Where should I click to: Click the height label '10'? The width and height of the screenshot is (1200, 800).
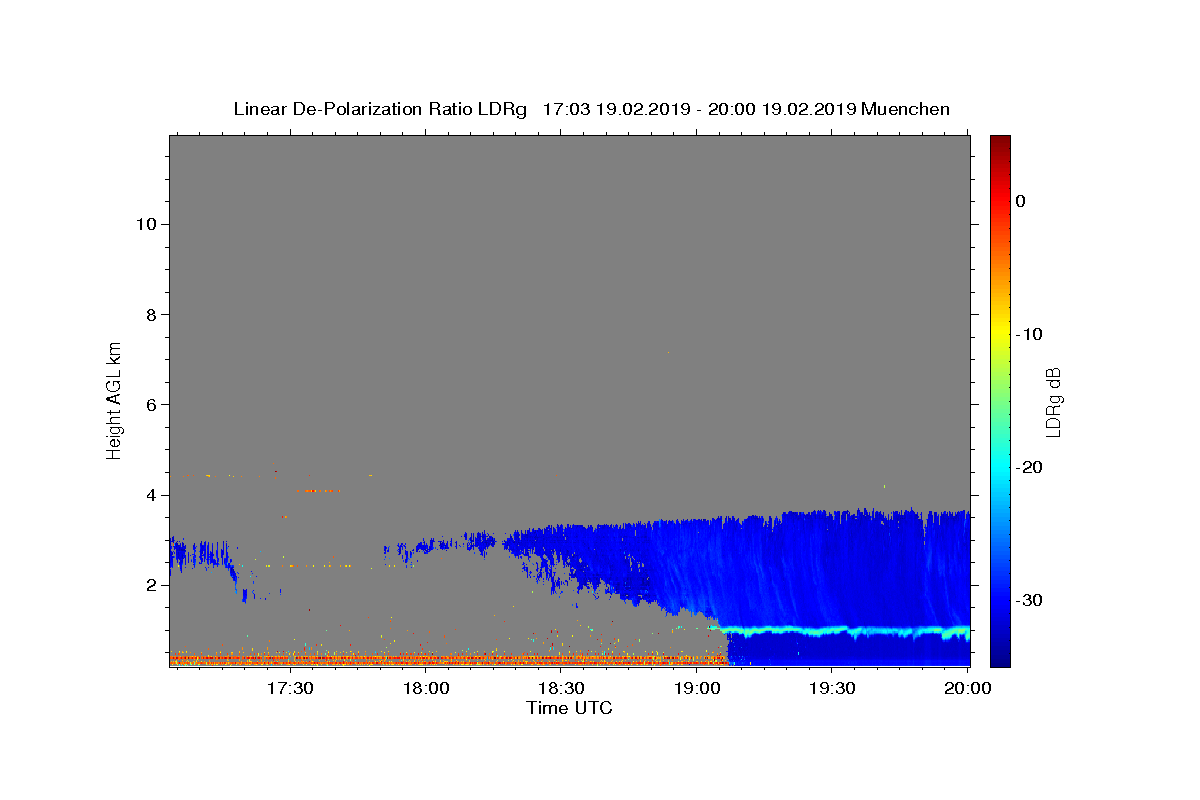(145, 224)
